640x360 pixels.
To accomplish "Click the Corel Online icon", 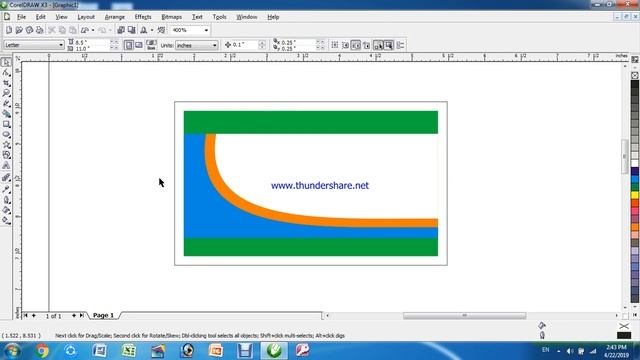I will [162, 30].
